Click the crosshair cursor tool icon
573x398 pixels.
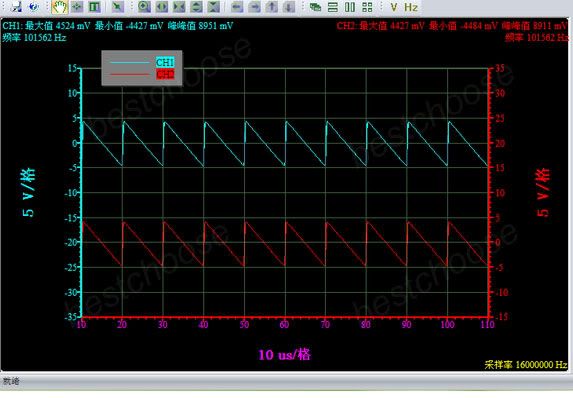point(77,7)
